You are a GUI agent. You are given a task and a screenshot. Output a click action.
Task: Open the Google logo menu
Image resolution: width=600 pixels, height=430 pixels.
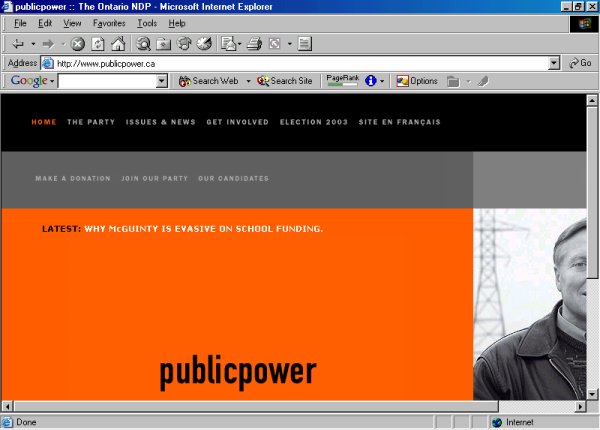pyautogui.click(x=32, y=81)
